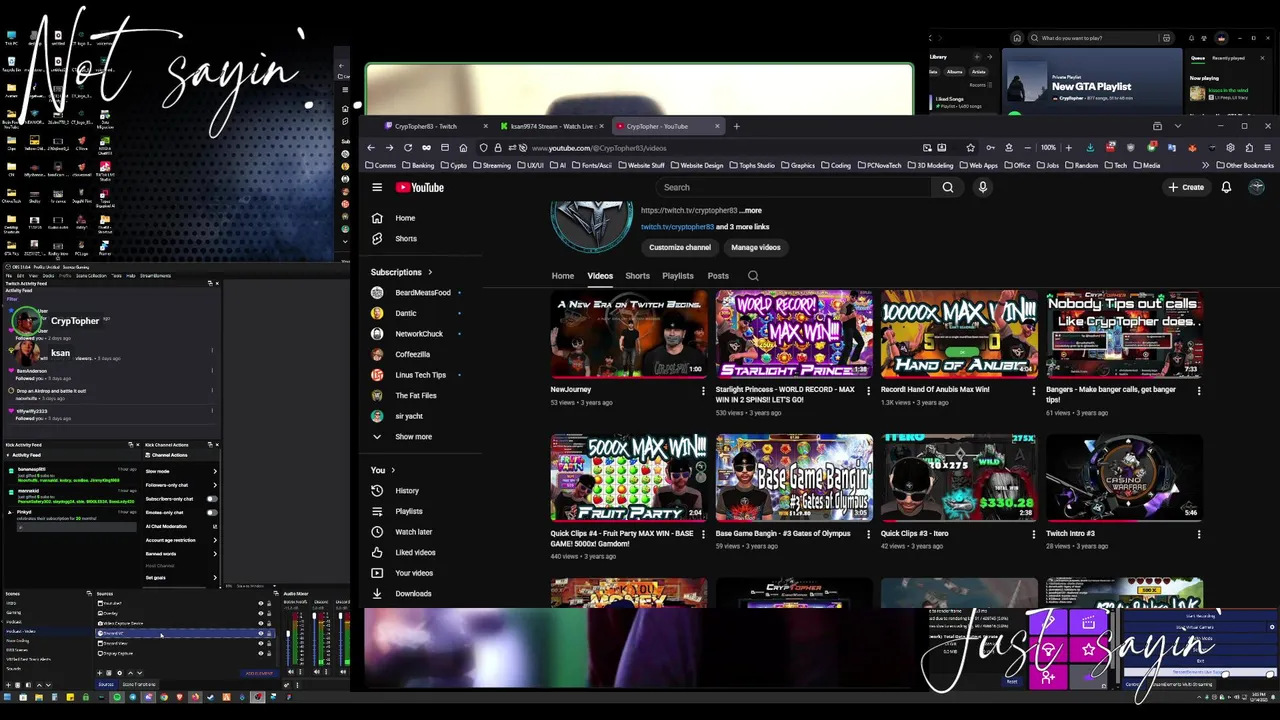Click the YouTube logo home link
Image resolution: width=1280 pixels, height=720 pixels.
tap(419, 187)
